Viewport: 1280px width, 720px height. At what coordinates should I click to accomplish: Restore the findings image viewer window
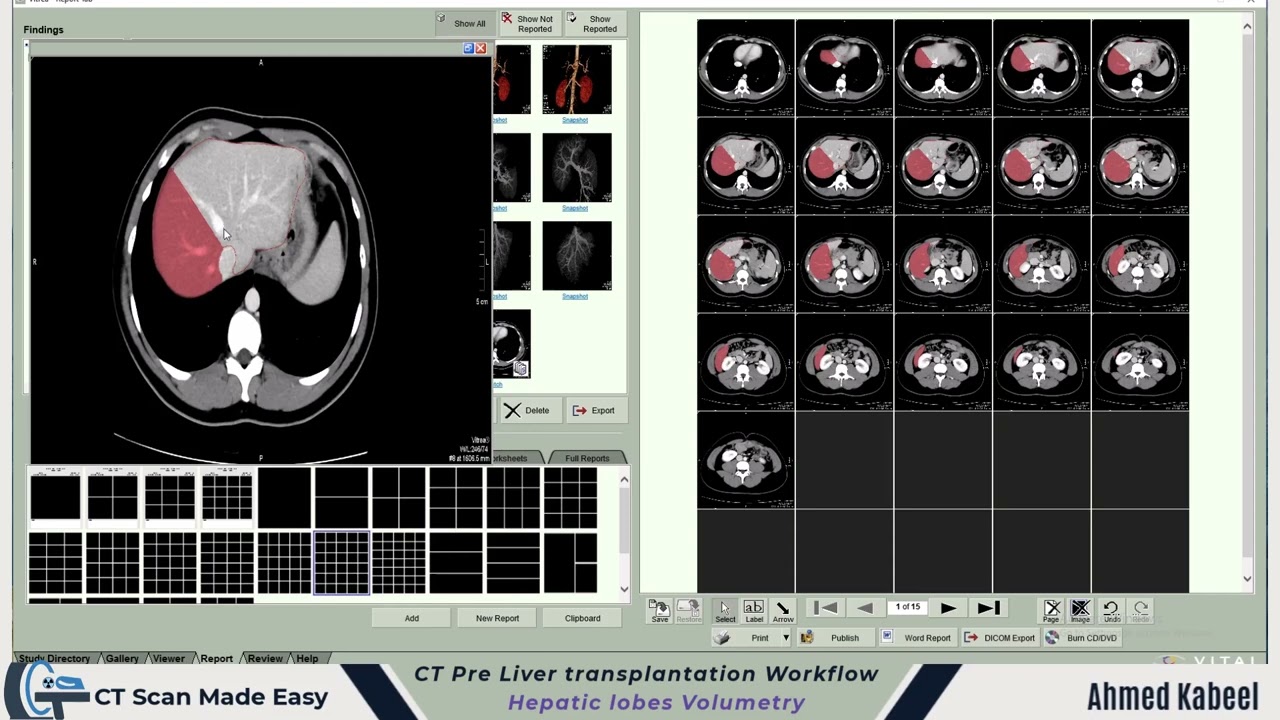468,48
